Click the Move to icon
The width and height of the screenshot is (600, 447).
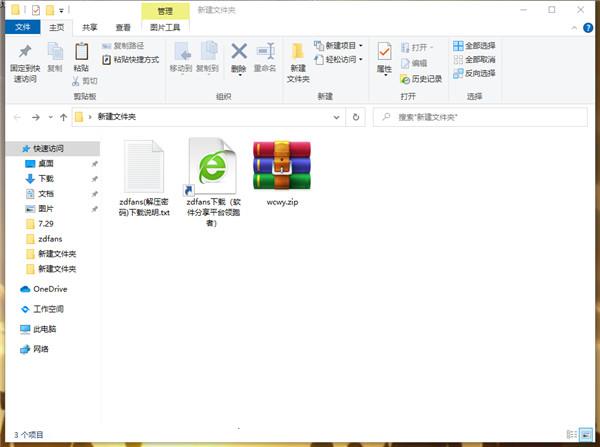click(x=181, y=51)
